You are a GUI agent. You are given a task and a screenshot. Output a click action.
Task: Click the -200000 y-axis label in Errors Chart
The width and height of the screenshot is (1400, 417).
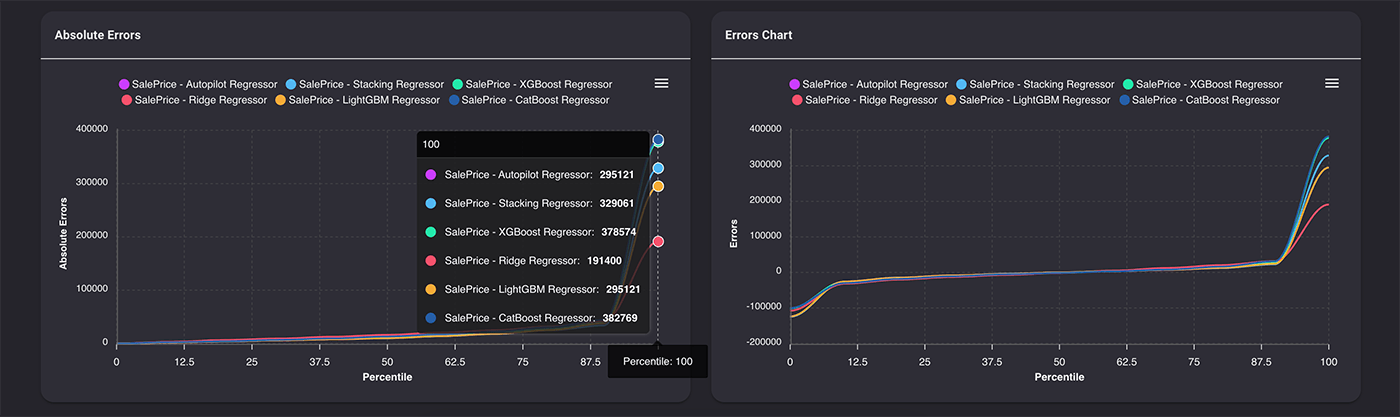pyautogui.click(x=762, y=343)
